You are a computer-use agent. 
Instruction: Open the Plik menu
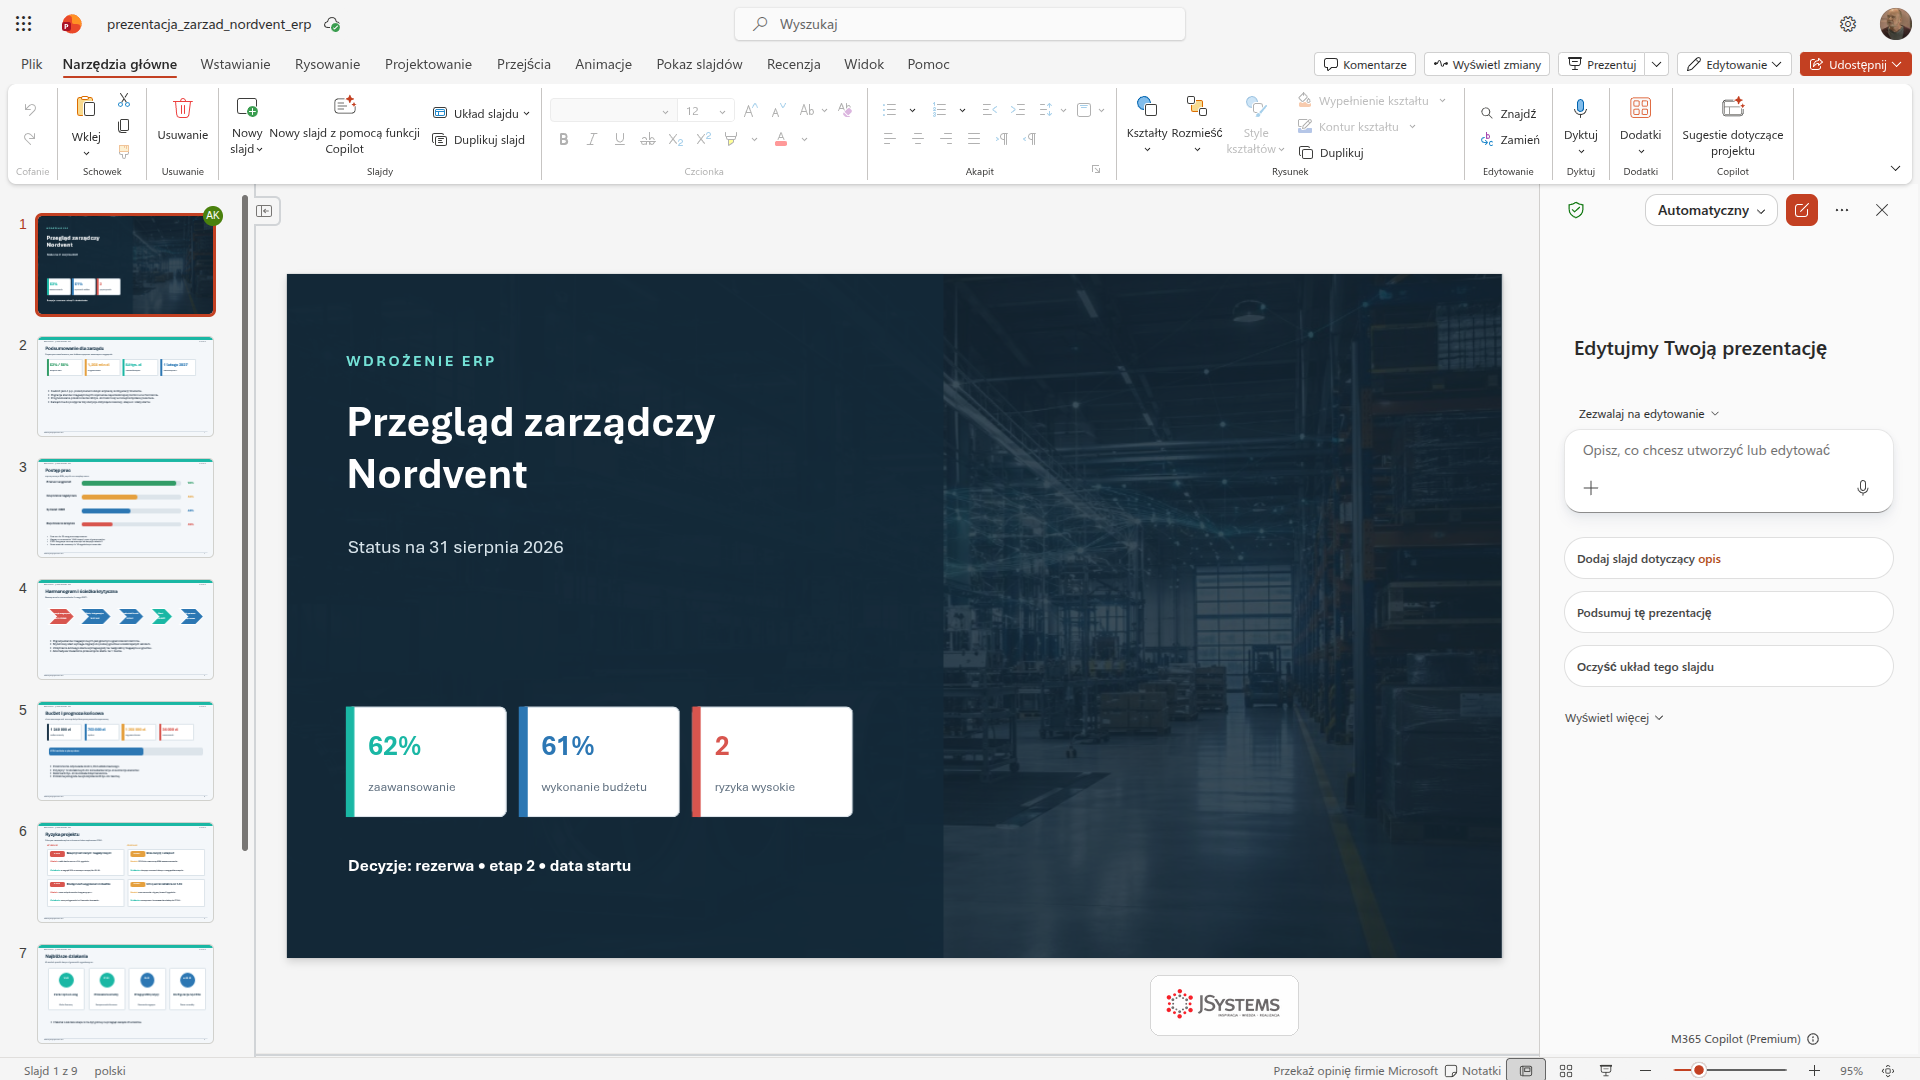point(32,64)
